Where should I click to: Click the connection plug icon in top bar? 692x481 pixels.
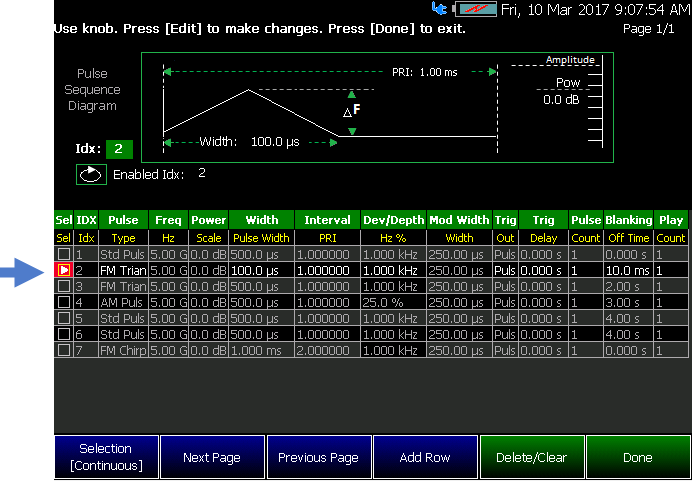[x=440, y=8]
